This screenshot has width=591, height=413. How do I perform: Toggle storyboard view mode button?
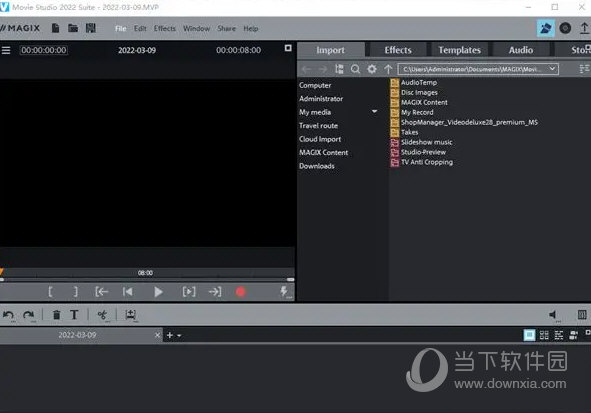pyautogui.click(x=529, y=335)
